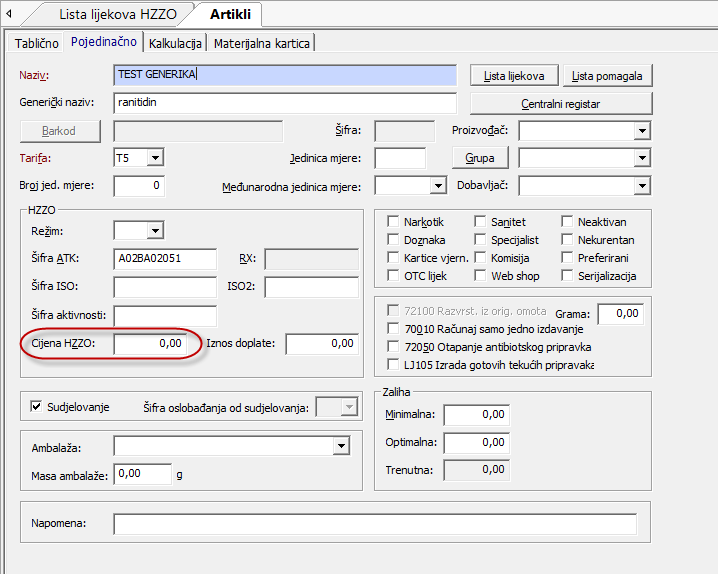Screen dimensions: 718x574
Task: Enable the Narkotik checkbox
Action: [x=394, y=222]
